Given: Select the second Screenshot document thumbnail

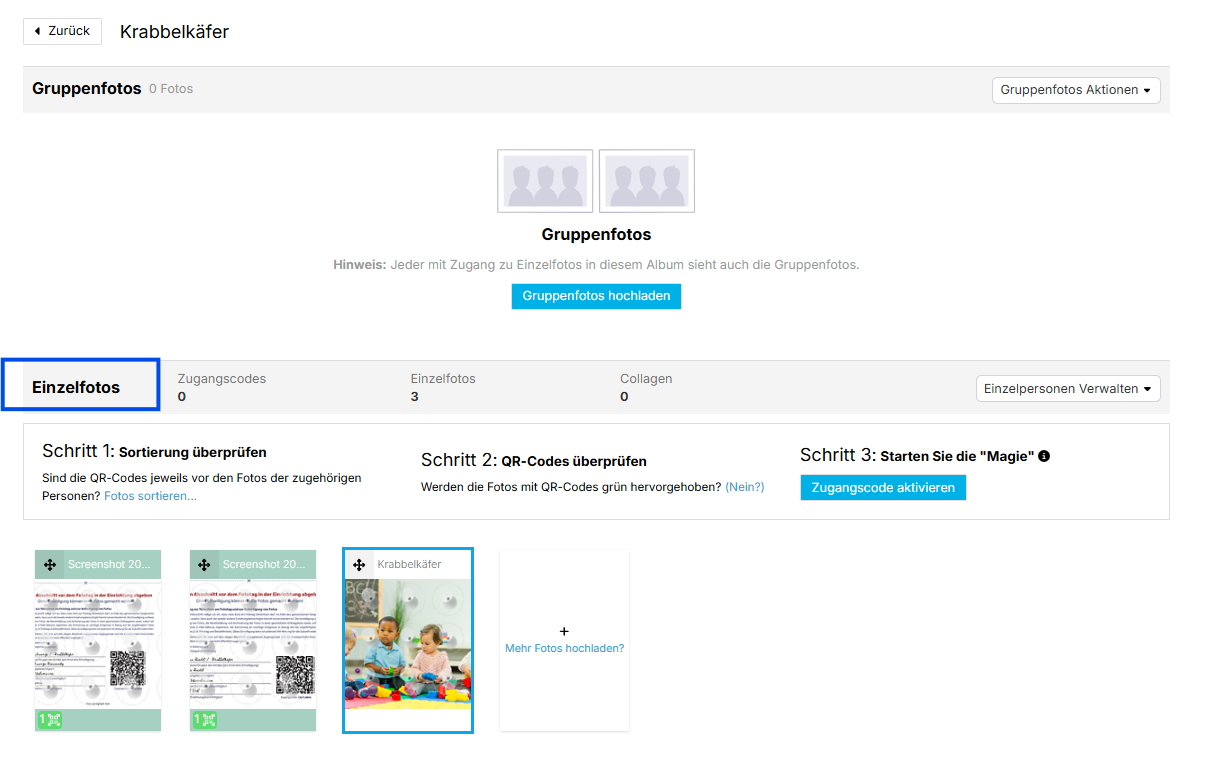Looking at the screenshot, I should tap(253, 645).
